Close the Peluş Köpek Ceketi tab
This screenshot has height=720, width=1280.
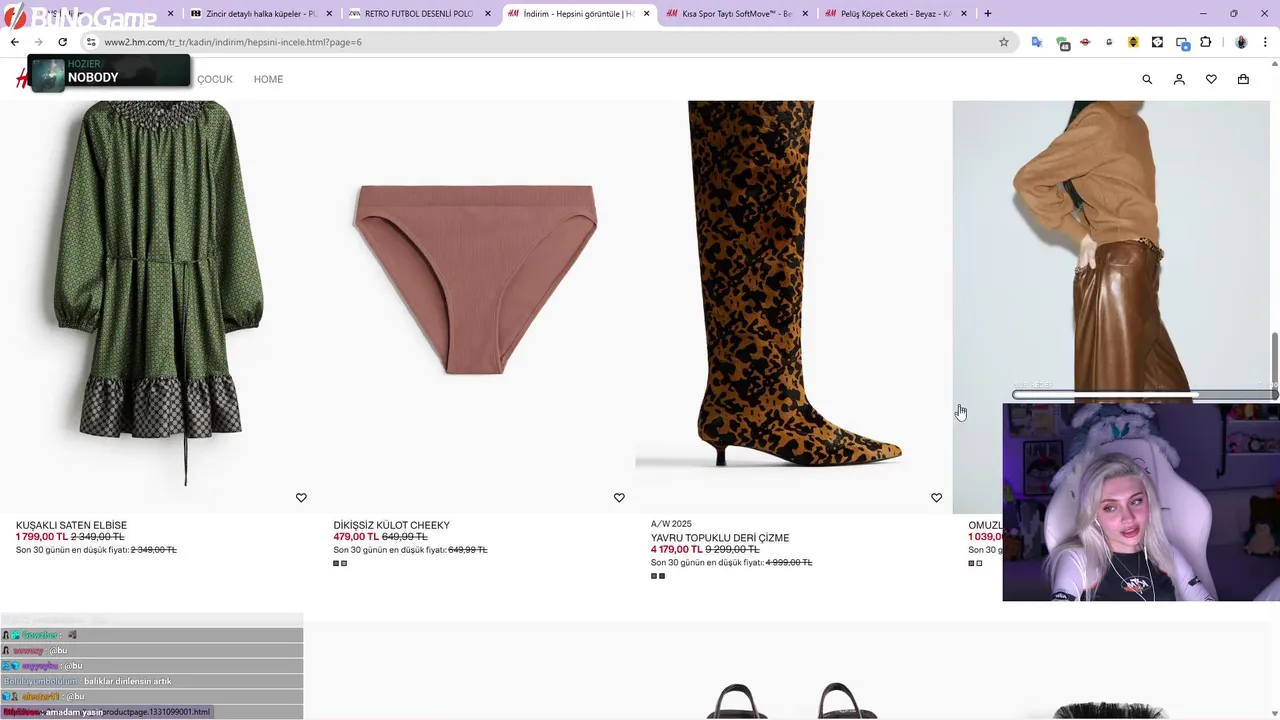point(964,14)
